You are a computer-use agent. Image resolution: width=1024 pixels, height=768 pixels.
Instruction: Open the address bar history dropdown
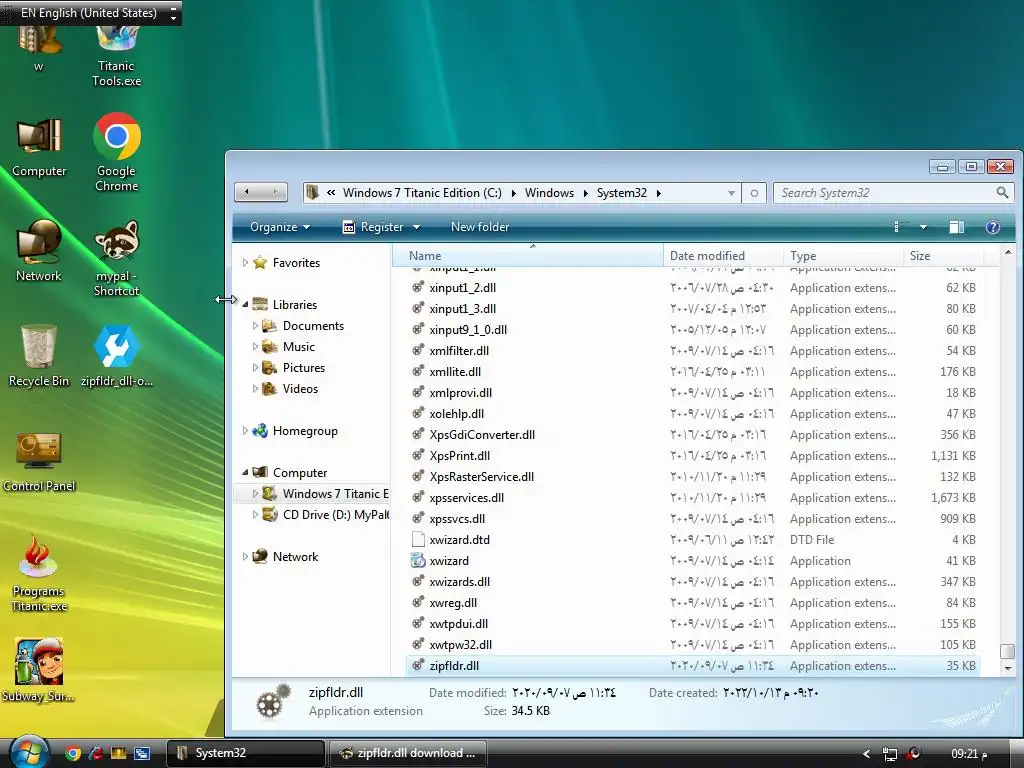pos(731,193)
